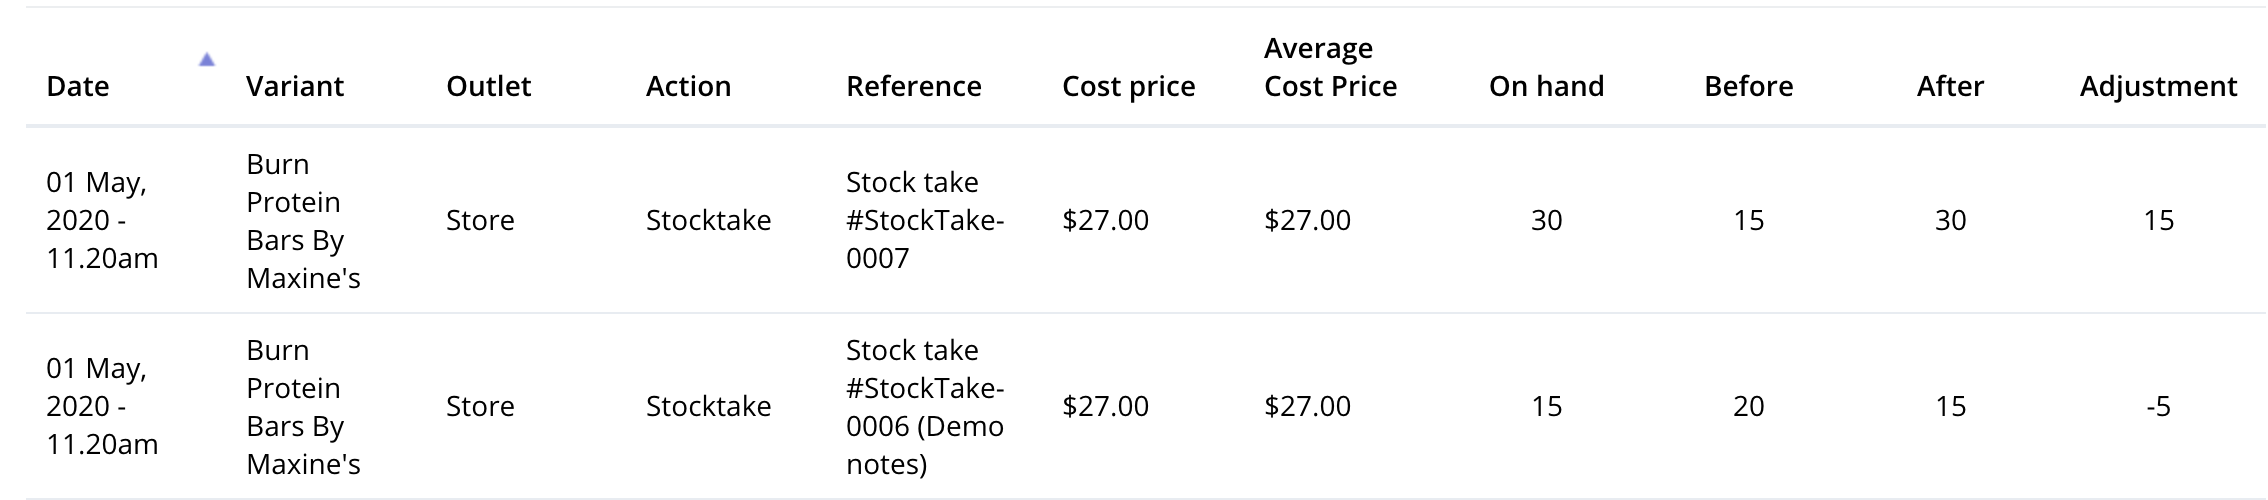2268x500 pixels.
Task: Sort table by Date column header
Action: [x=78, y=87]
